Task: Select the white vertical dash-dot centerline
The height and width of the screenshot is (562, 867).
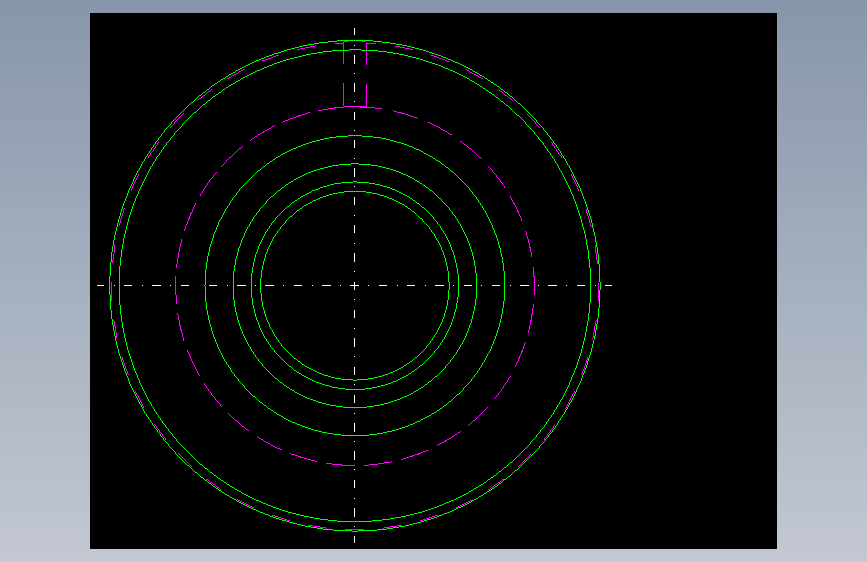Action: click(x=354, y=285)
